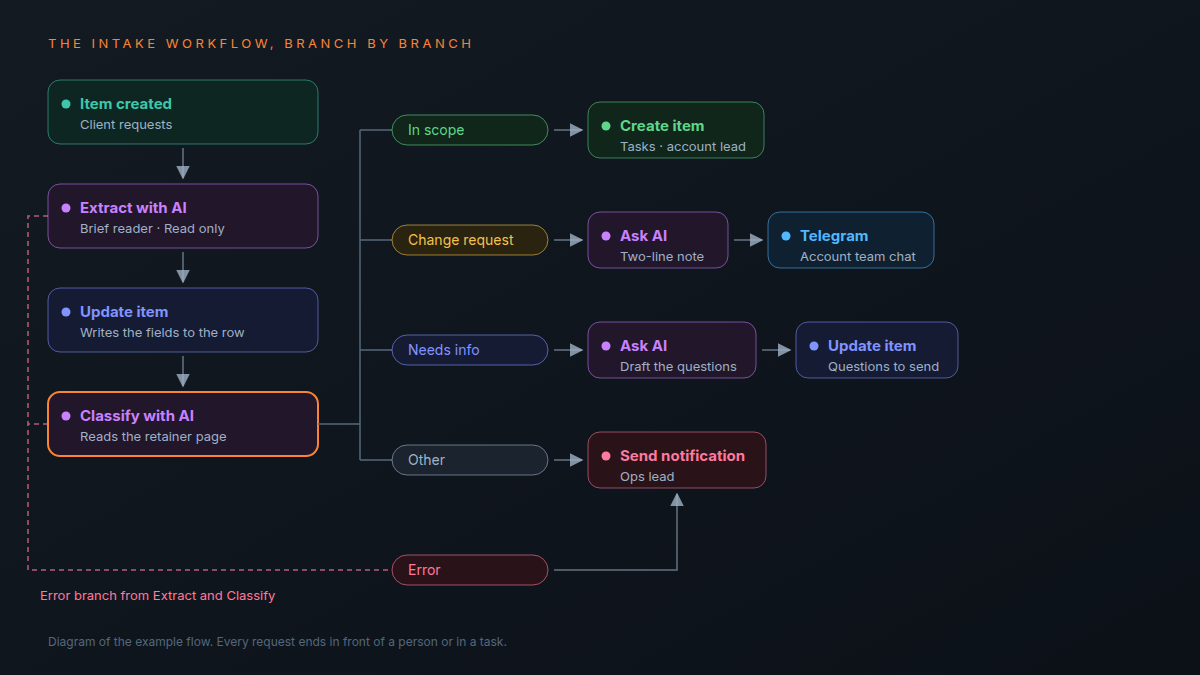Click 'Brief reader · Read only' text

(152, 229)
